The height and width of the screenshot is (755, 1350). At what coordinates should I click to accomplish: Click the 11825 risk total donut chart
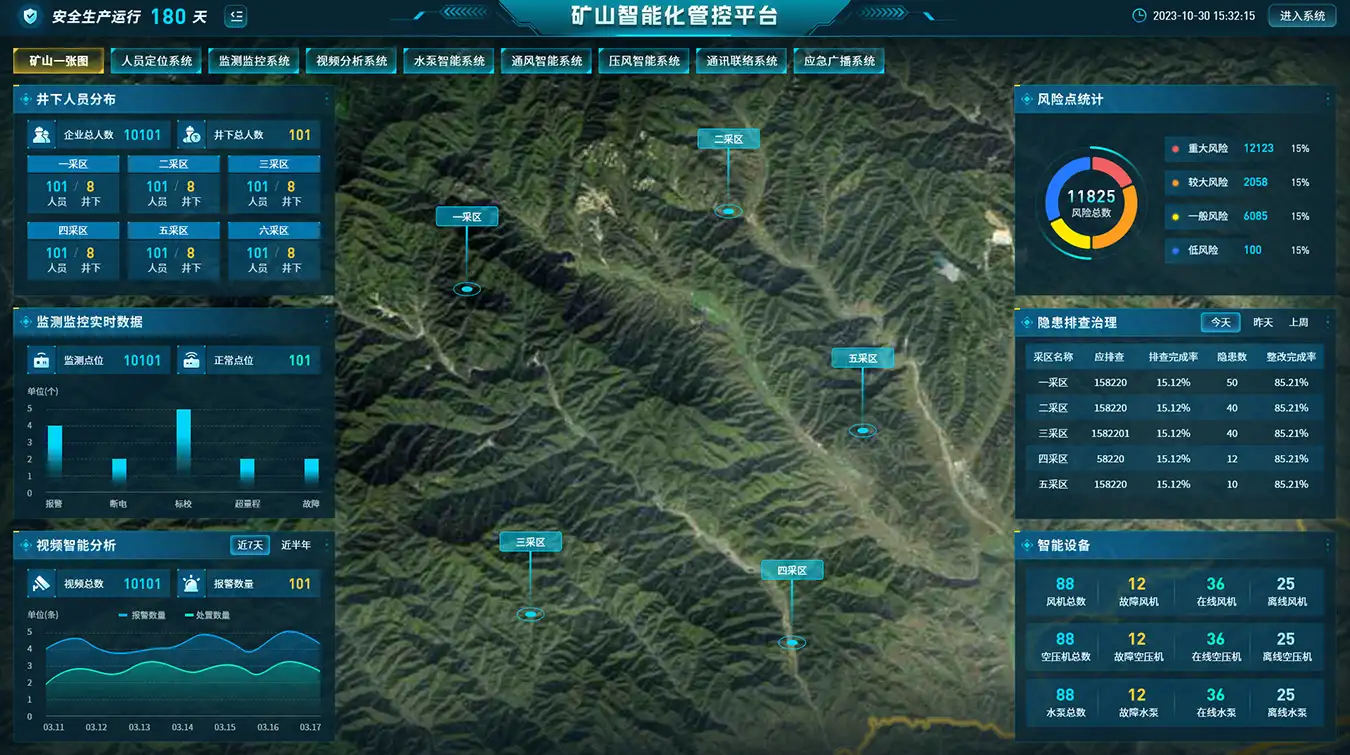coord(1091,202)
